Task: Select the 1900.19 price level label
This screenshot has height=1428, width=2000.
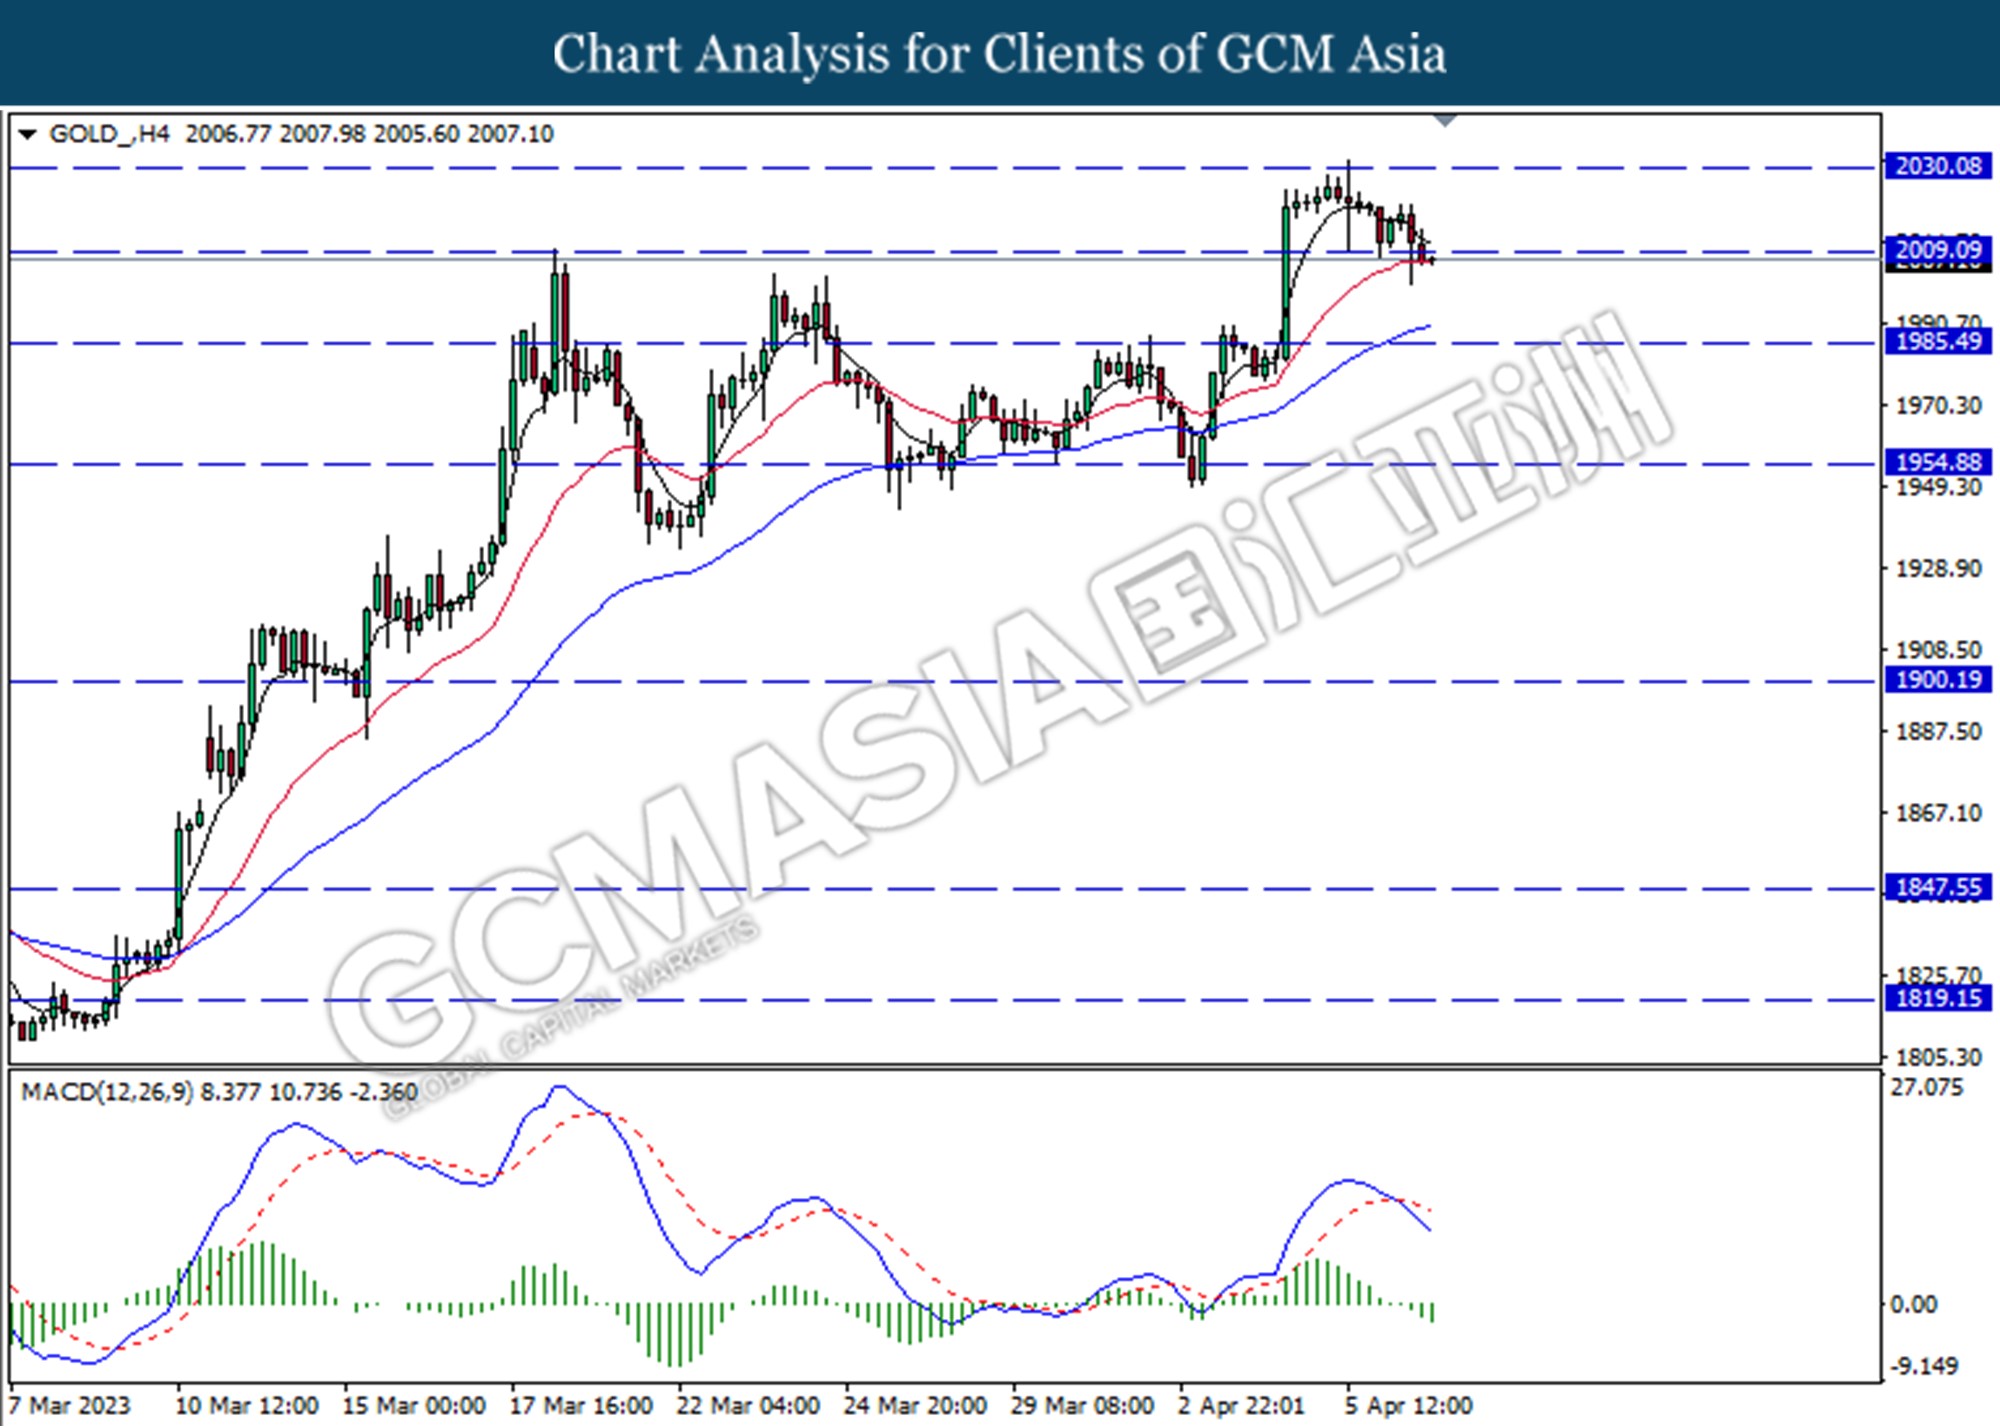Action: coord(1938,680)
